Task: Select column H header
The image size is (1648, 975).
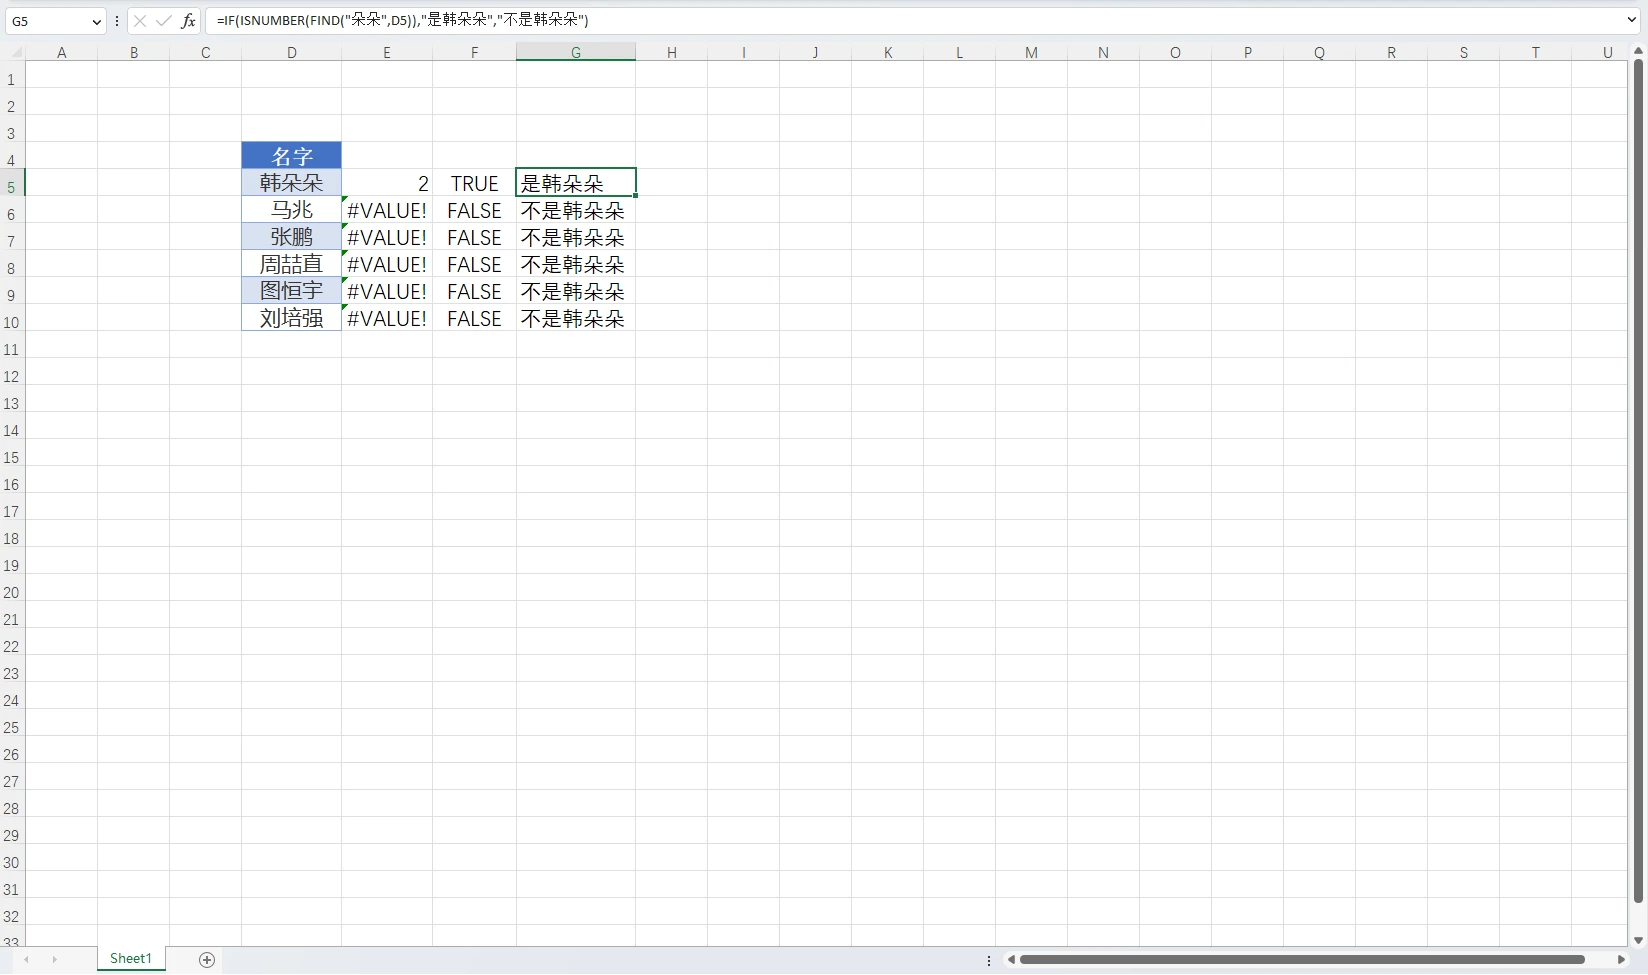Action: pyautogui.click(x=672, y=53)
